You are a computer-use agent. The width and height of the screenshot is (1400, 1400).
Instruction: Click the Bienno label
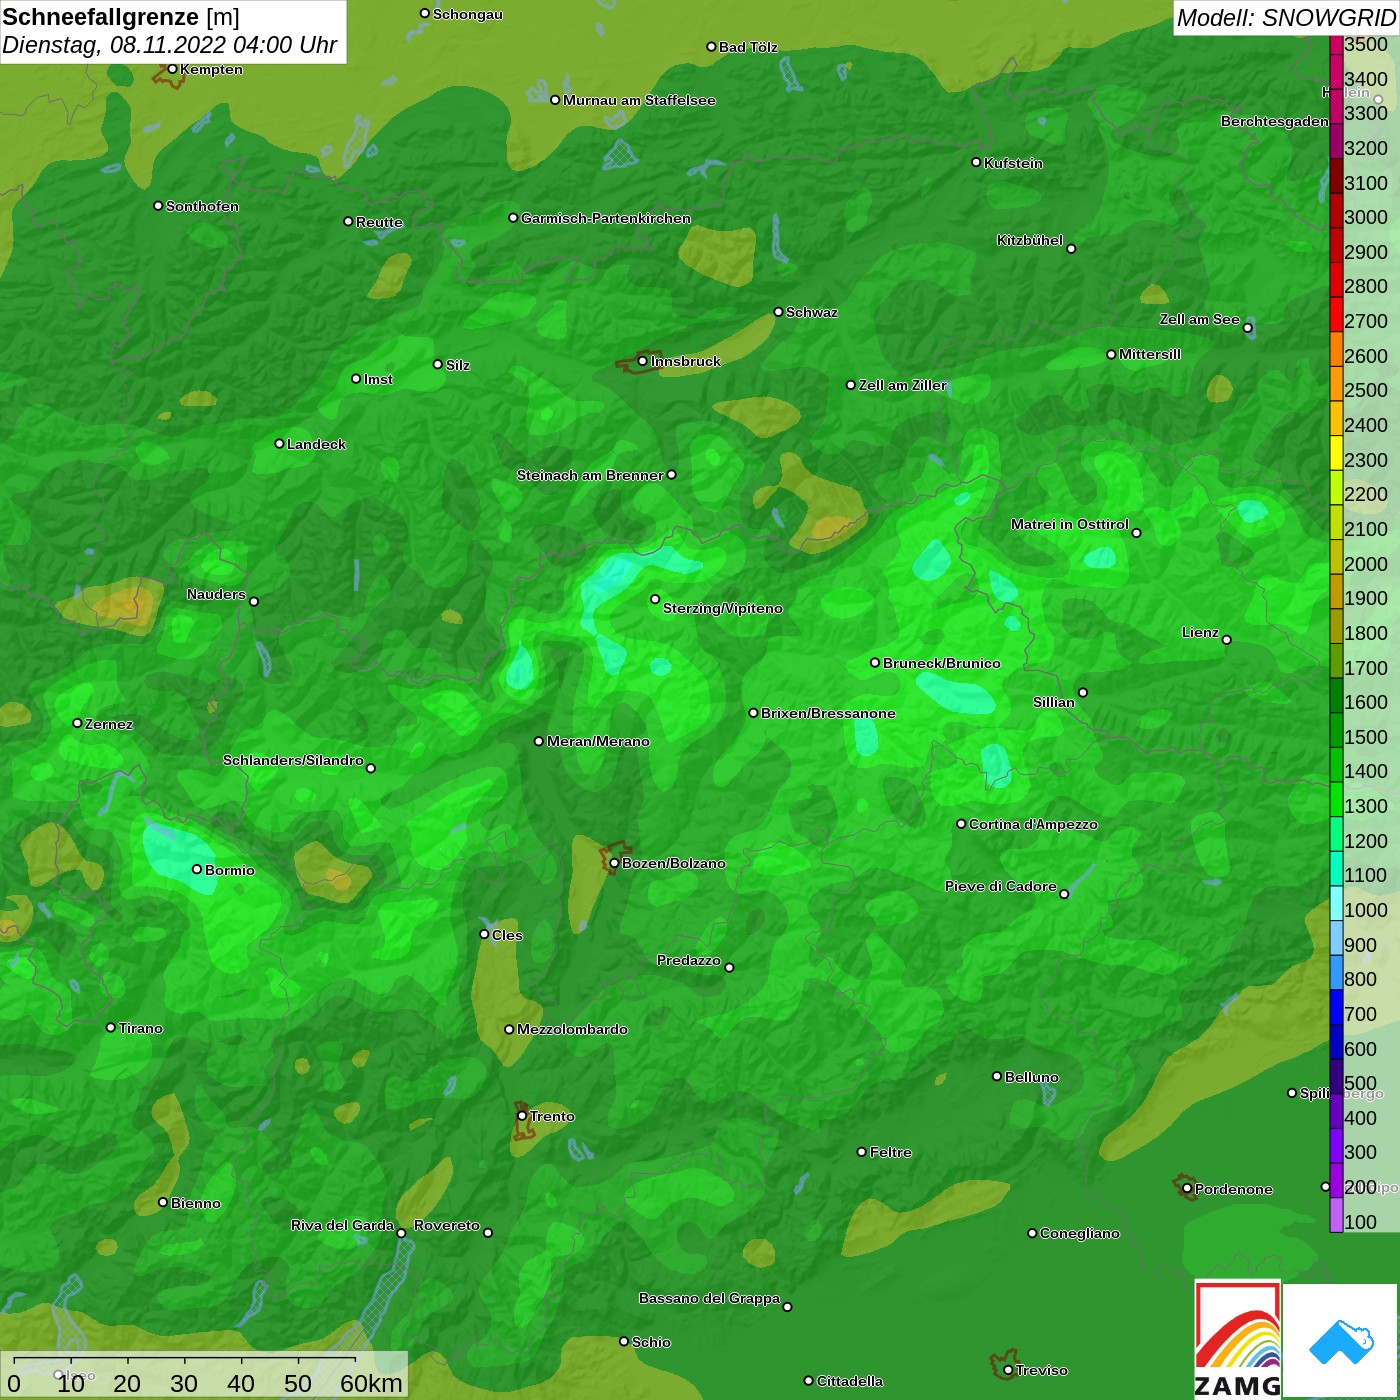[195, 1203]
